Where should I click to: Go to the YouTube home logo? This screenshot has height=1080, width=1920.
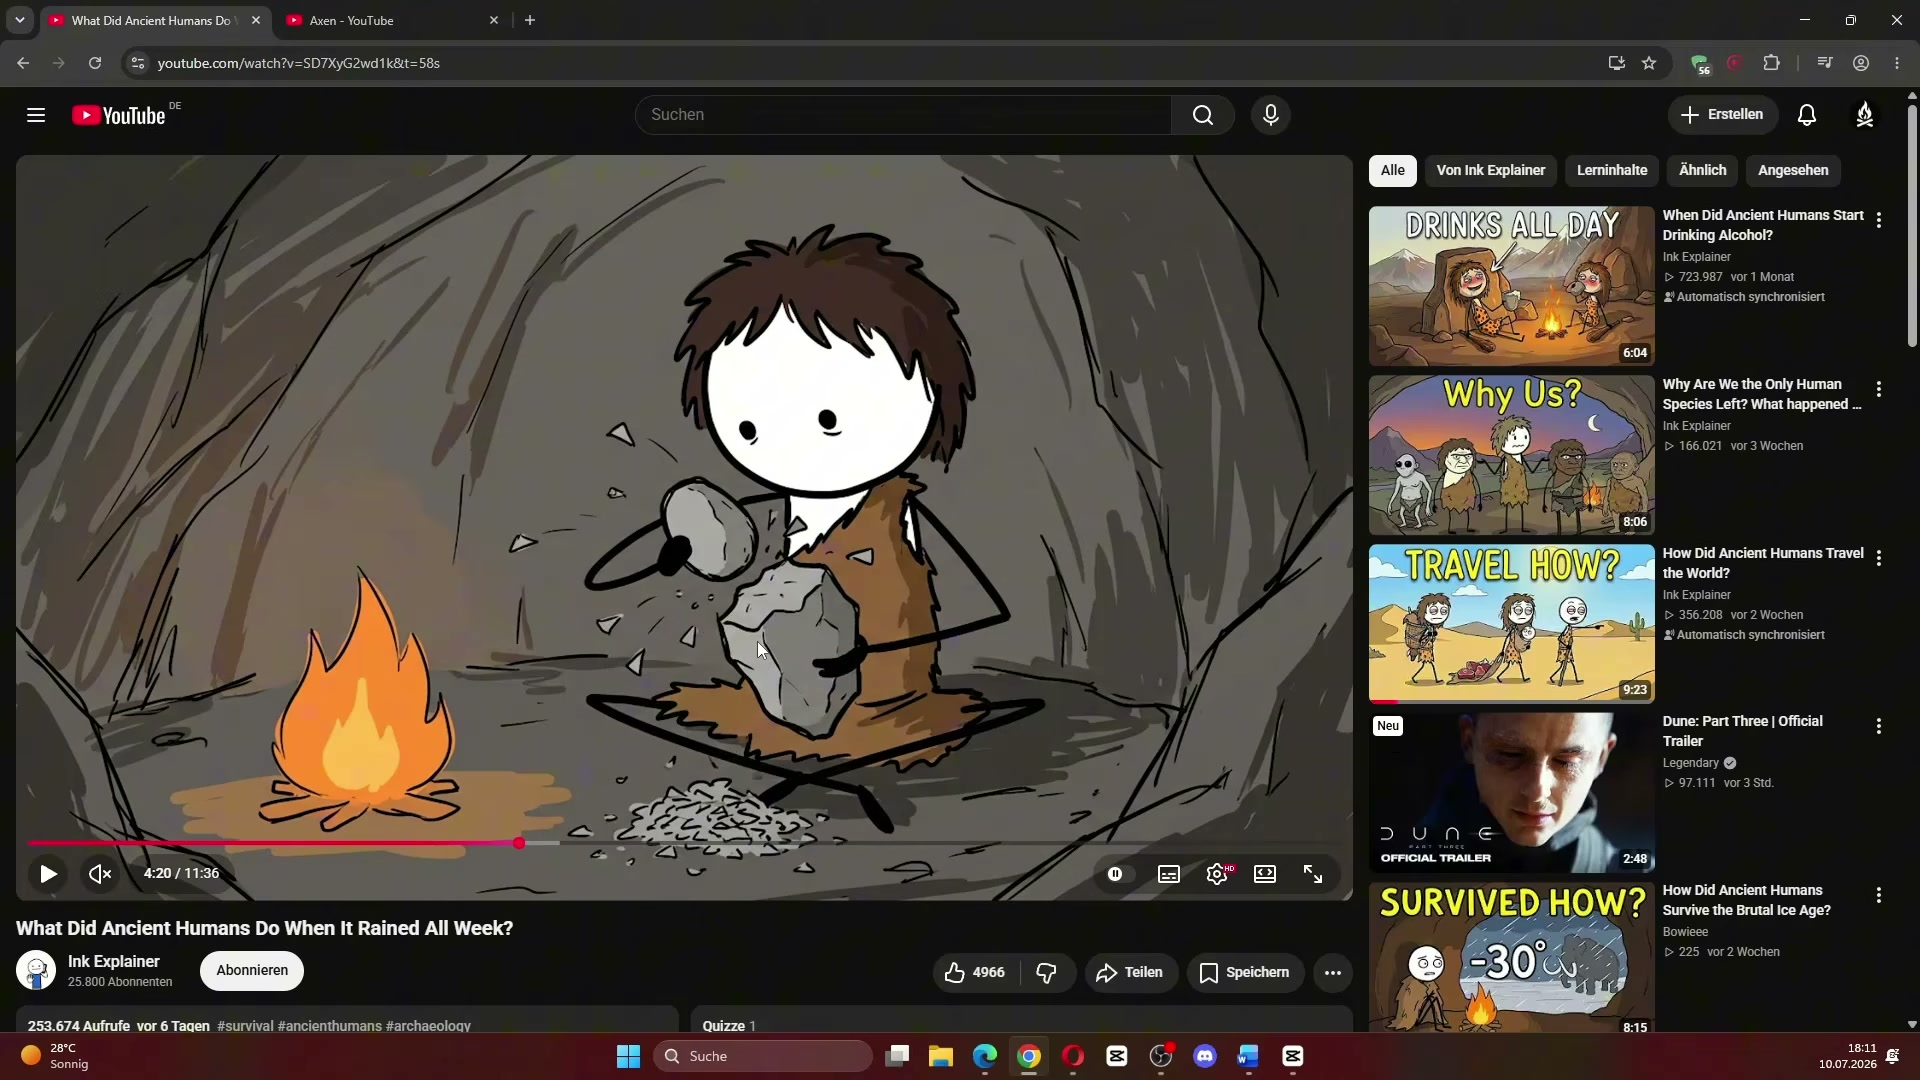pos(119,116)
